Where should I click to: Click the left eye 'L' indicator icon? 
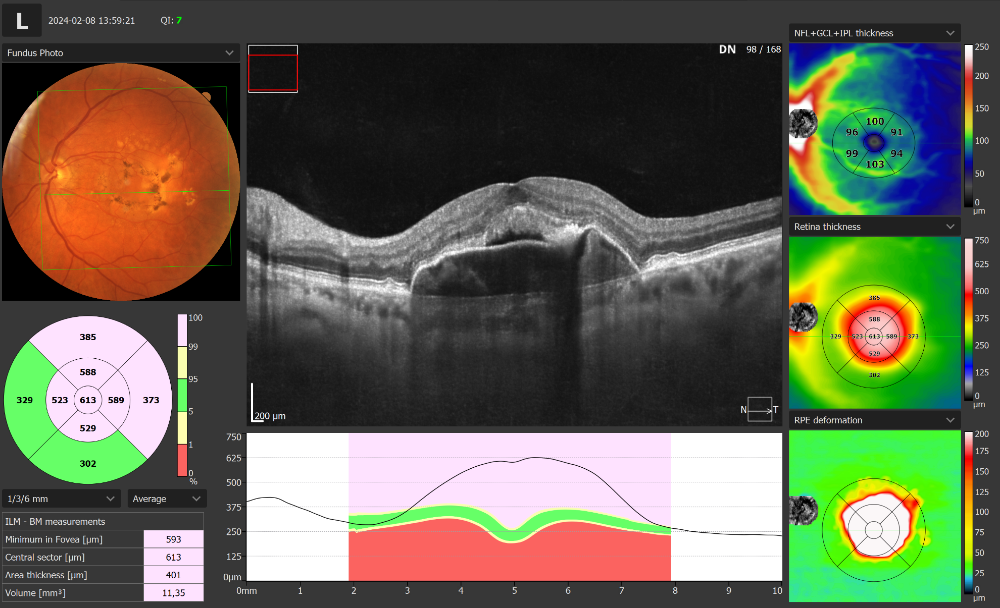pos(22,19)
